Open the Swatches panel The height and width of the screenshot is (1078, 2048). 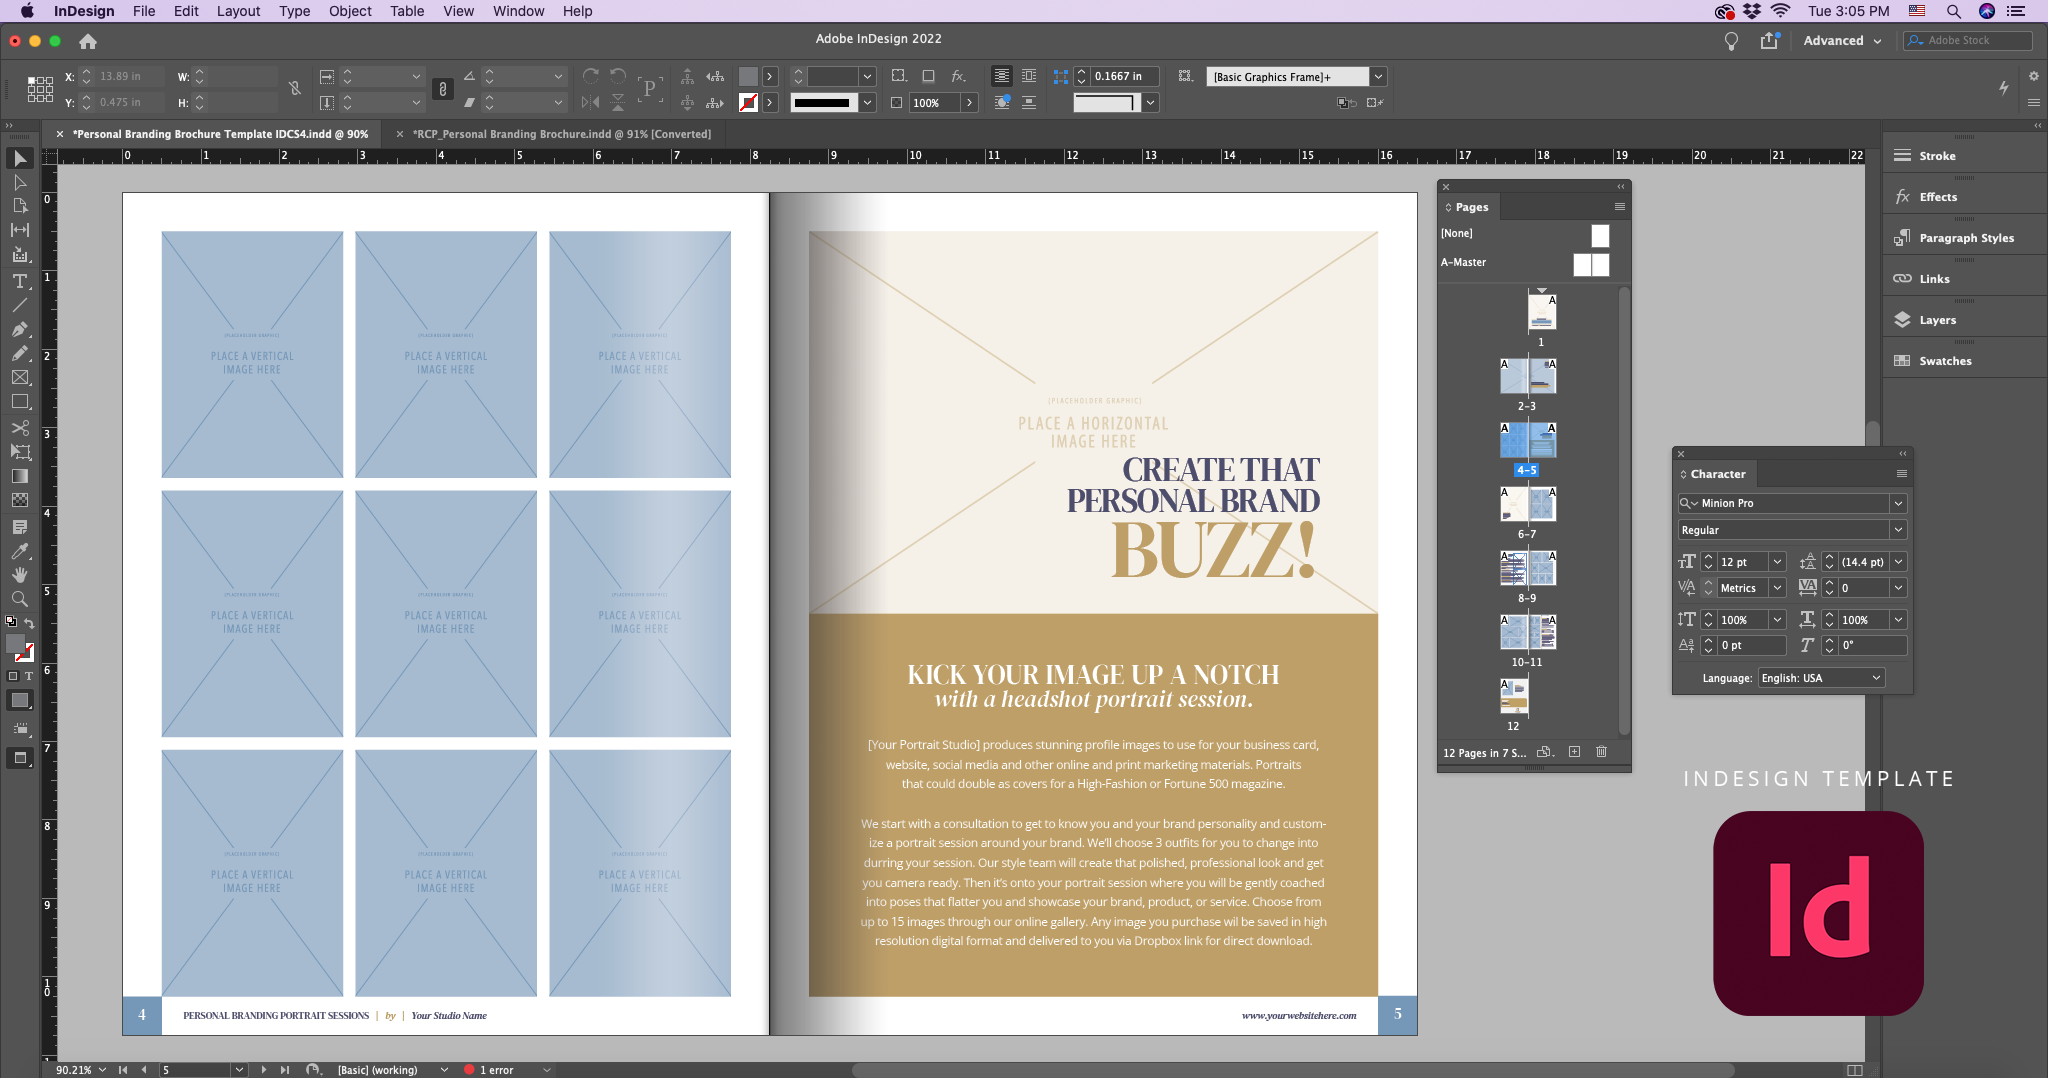coord(1944,360)
